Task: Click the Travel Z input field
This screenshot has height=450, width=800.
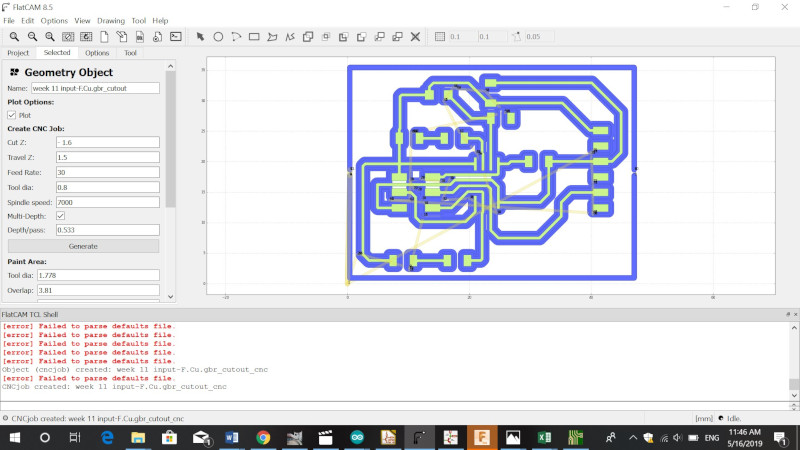Action: [x=108, y=157]
